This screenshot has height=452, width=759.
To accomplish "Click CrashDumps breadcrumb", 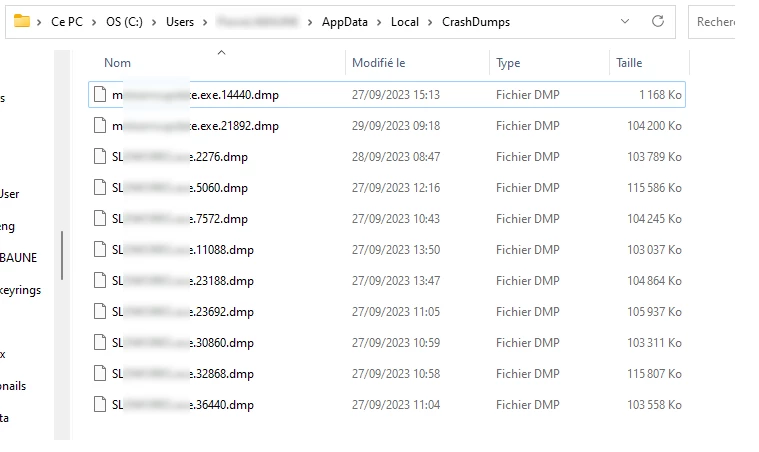I will pyautogui.click(x=476, y=22).
